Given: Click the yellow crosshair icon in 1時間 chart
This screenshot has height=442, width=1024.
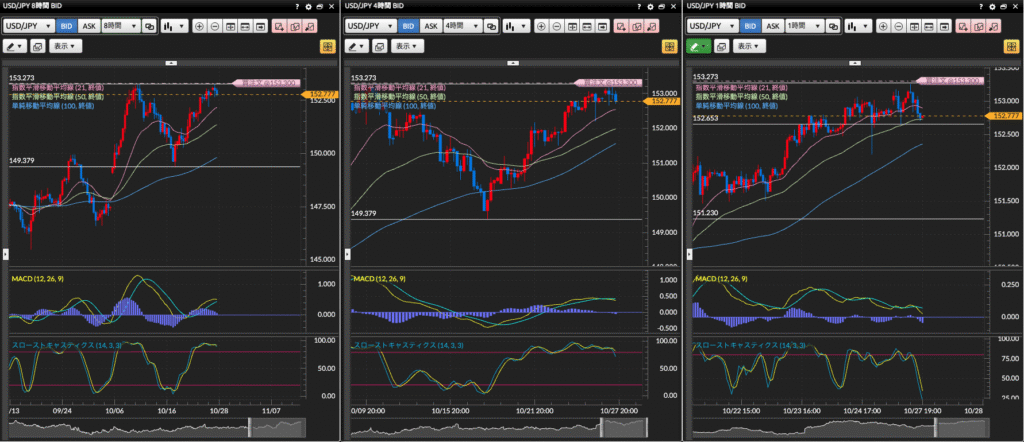Looking at the screenshot, I should (1010, 46).
